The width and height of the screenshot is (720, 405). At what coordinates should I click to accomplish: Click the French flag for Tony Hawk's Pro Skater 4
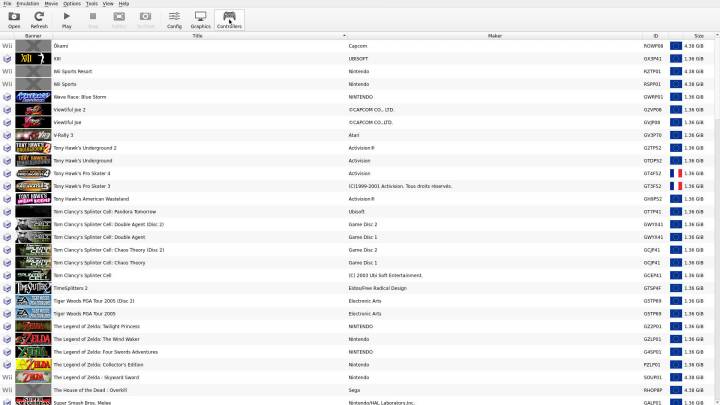[675, 174]
